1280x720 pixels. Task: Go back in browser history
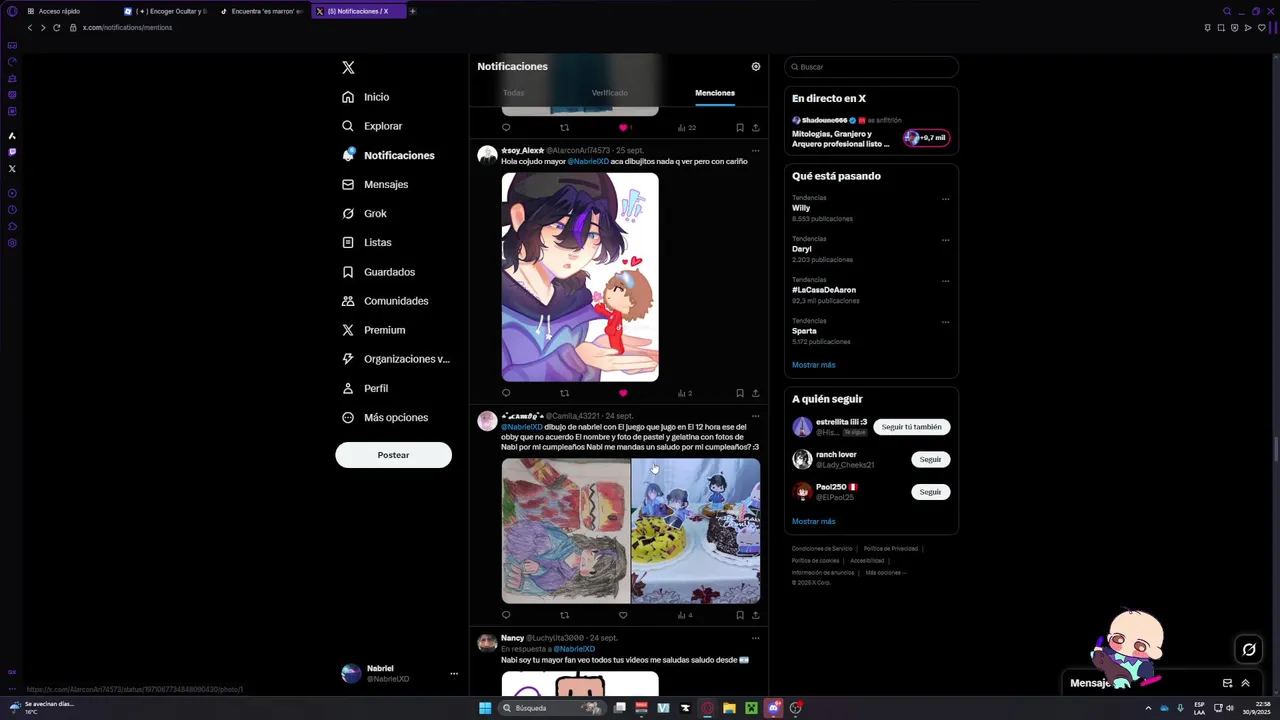coord(30,27)
